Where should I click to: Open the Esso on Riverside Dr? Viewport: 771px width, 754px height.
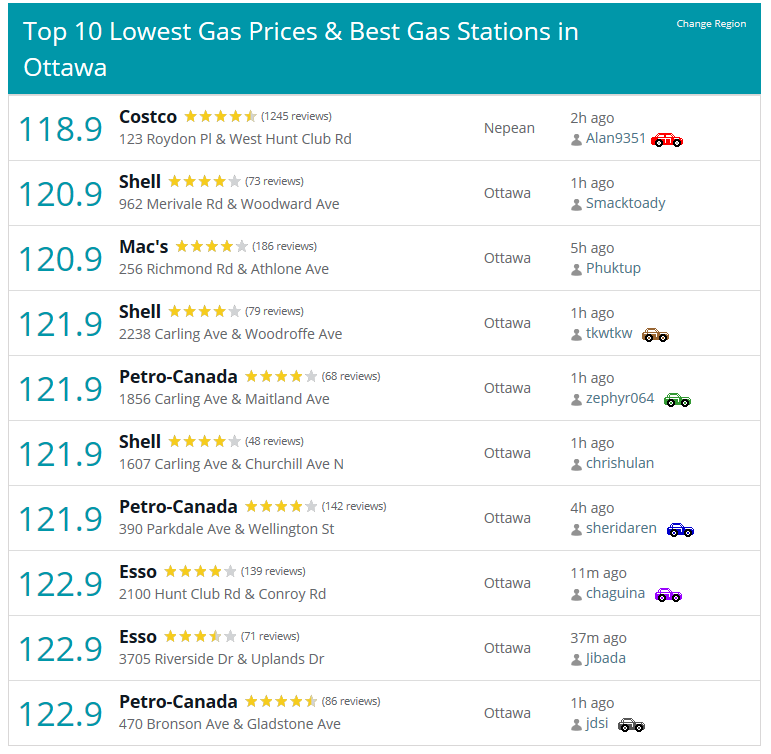point(138,636)
